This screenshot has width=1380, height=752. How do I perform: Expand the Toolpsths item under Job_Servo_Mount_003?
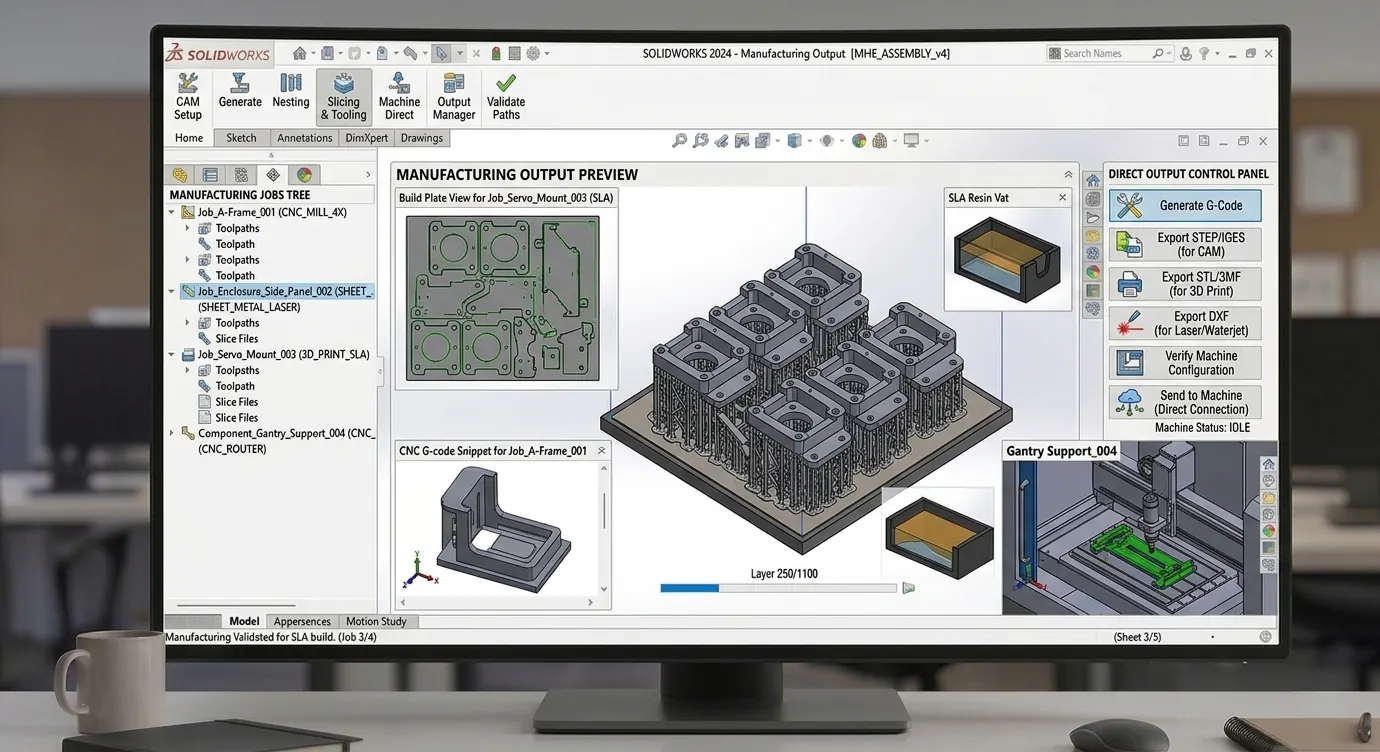(187, 370)
